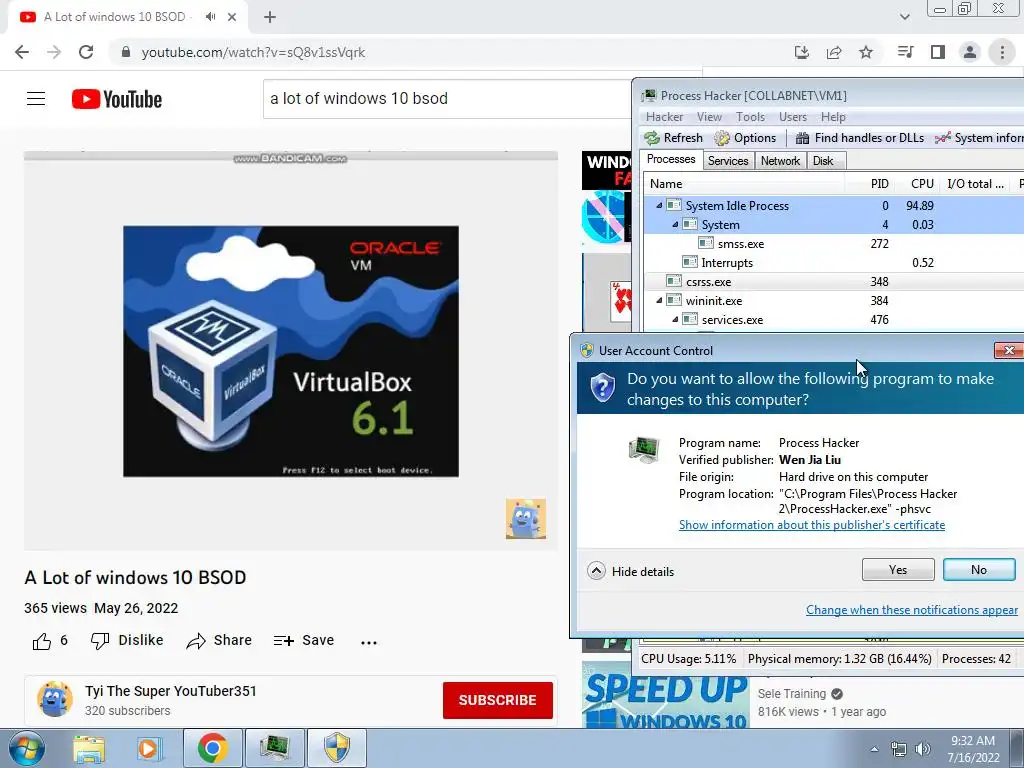The image size is (1024, 768).
Task: Click the Chrome forward arrow
Action: point(54,52)
